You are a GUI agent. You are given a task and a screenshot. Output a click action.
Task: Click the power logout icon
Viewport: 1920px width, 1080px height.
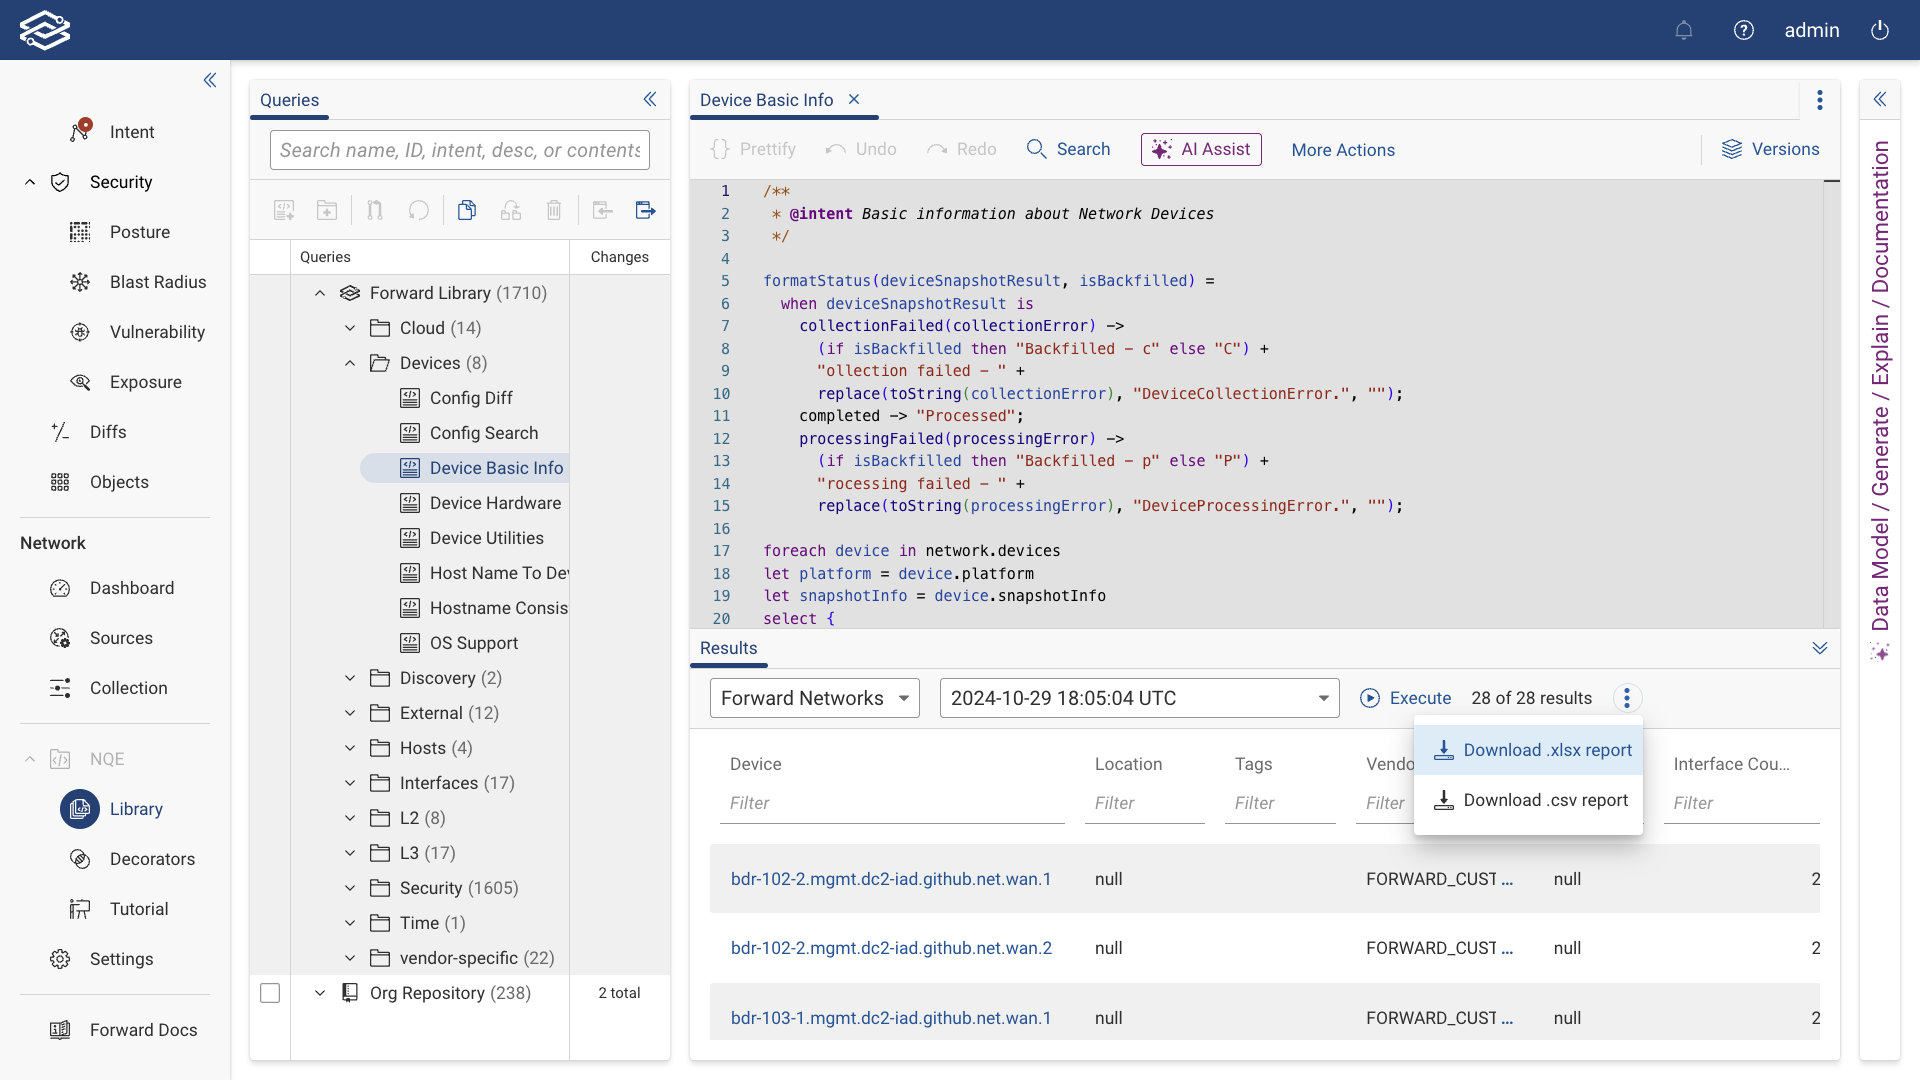1880,30
